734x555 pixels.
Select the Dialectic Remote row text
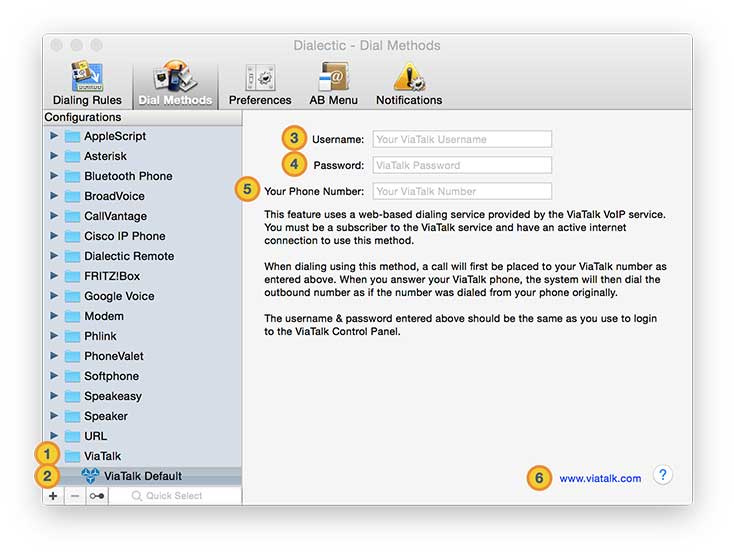pyautogui.click(x=129, y=256)
